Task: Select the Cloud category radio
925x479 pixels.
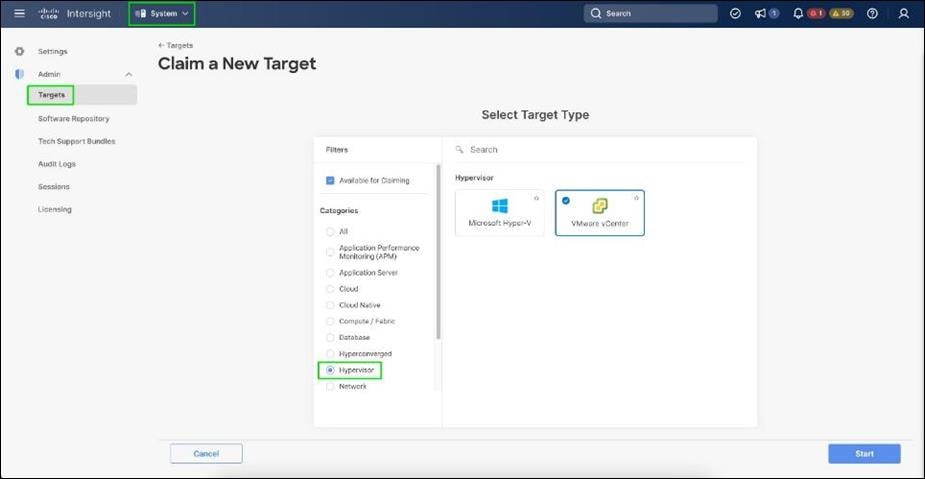Action: click(330, 289)
